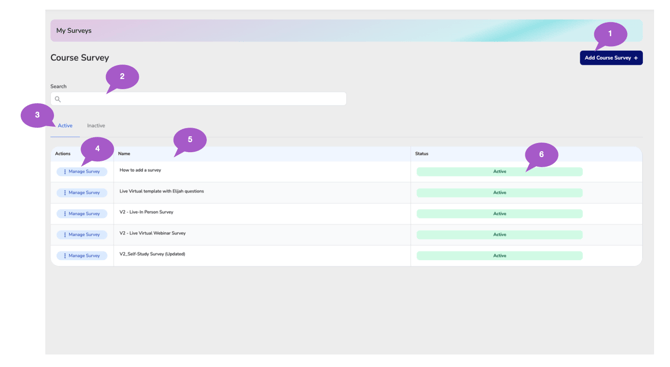Click the Add Course Survey button

611,58
